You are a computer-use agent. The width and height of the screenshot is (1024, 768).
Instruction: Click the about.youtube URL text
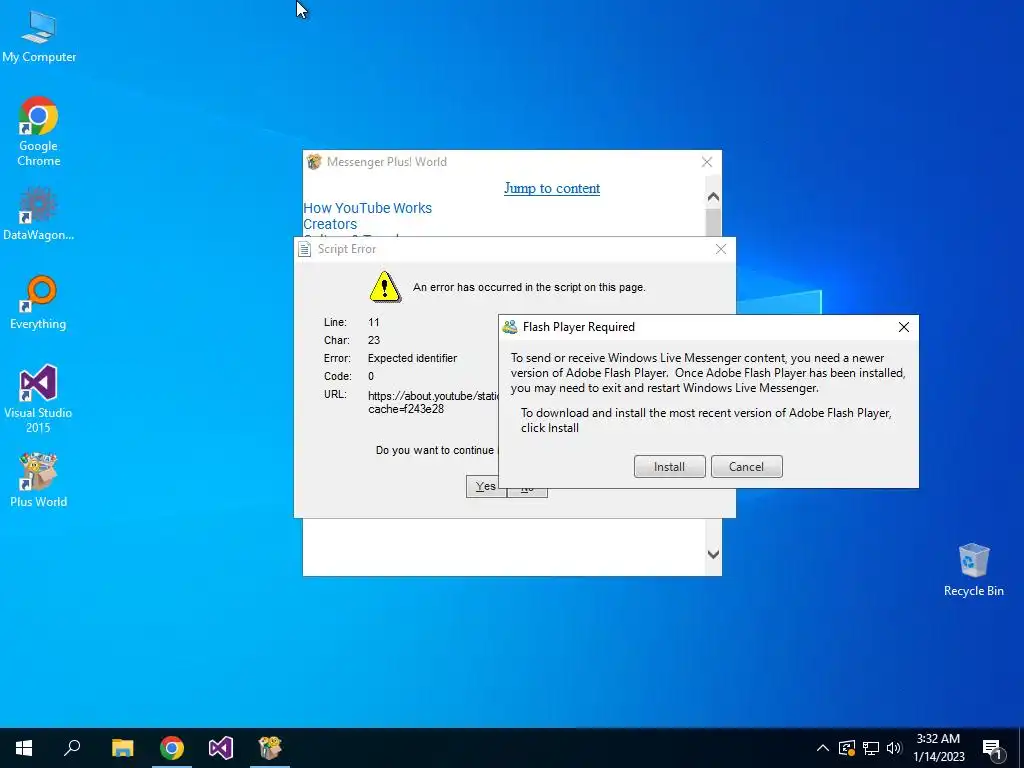[x=434, y=402]
